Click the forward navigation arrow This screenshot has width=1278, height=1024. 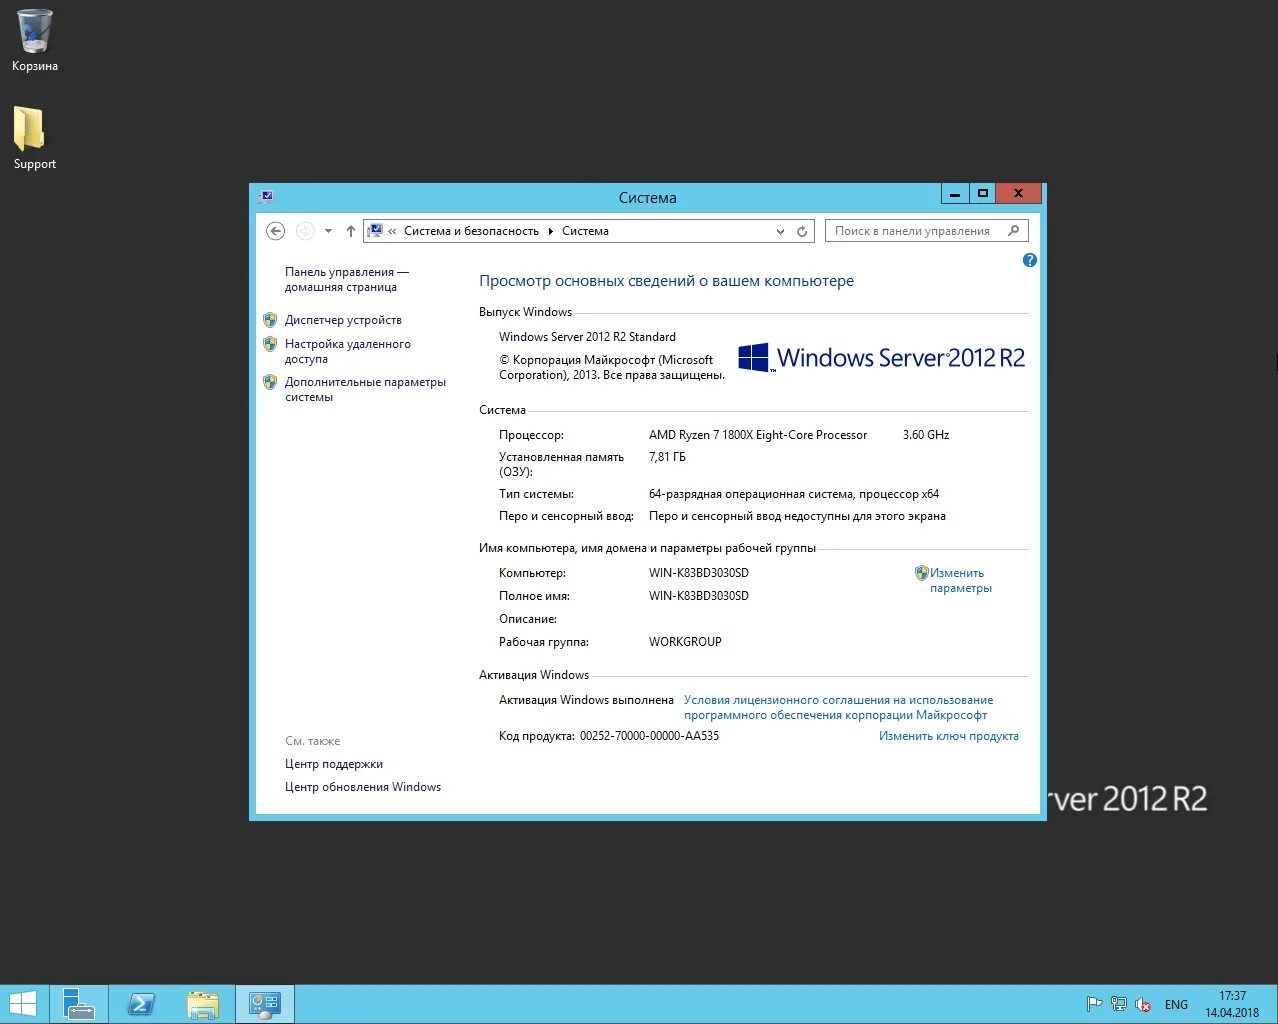[305, 231]
